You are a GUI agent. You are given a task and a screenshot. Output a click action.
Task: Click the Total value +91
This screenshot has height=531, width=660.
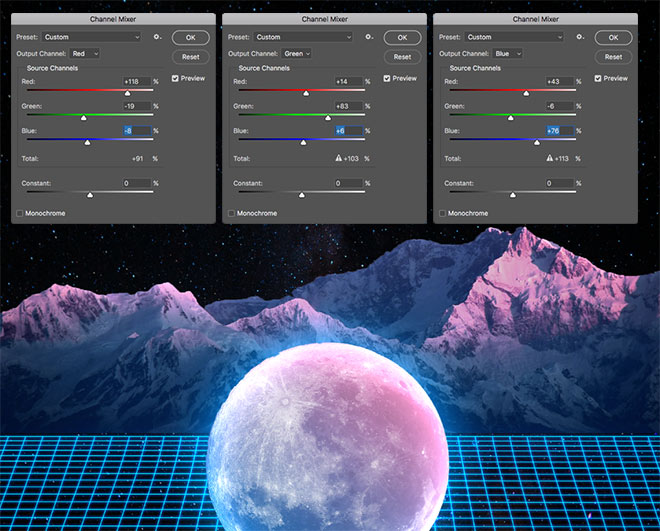(x=138, y=159)
